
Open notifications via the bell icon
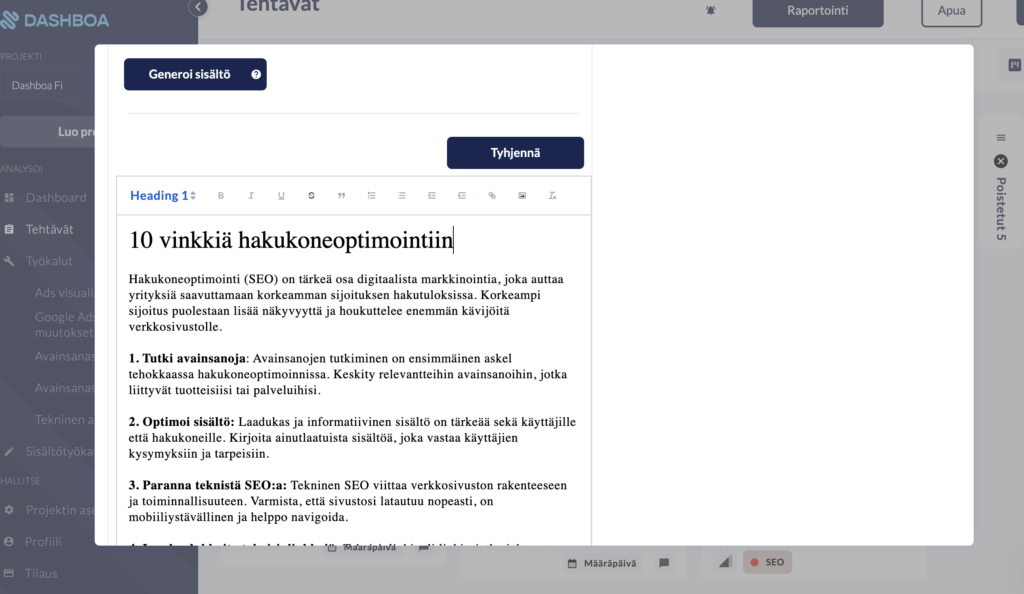click(x=711, y=10)
